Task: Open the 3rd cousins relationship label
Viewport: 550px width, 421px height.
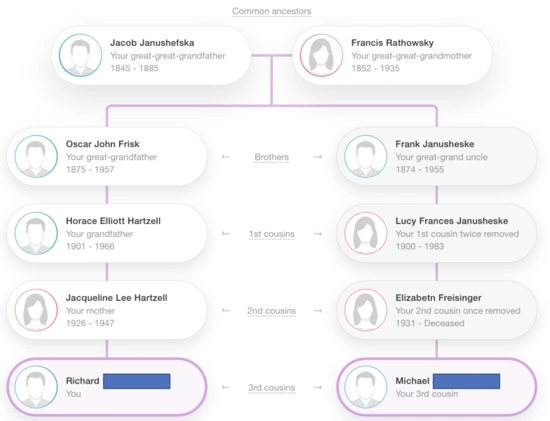Action: [x=271, y=388]
